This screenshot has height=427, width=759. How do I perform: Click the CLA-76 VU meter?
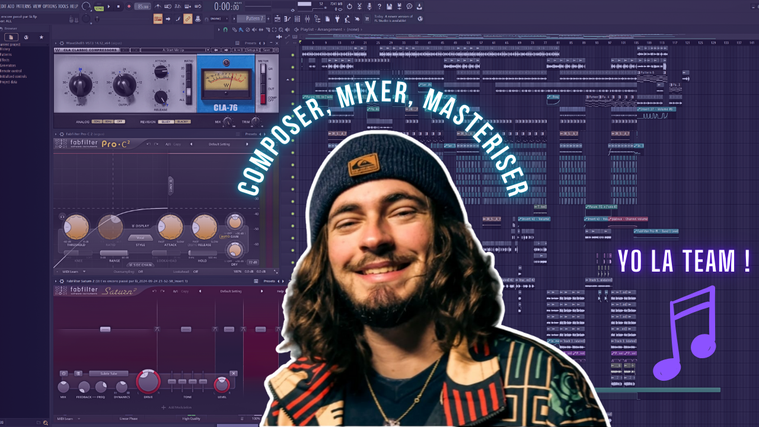[225, 83]
